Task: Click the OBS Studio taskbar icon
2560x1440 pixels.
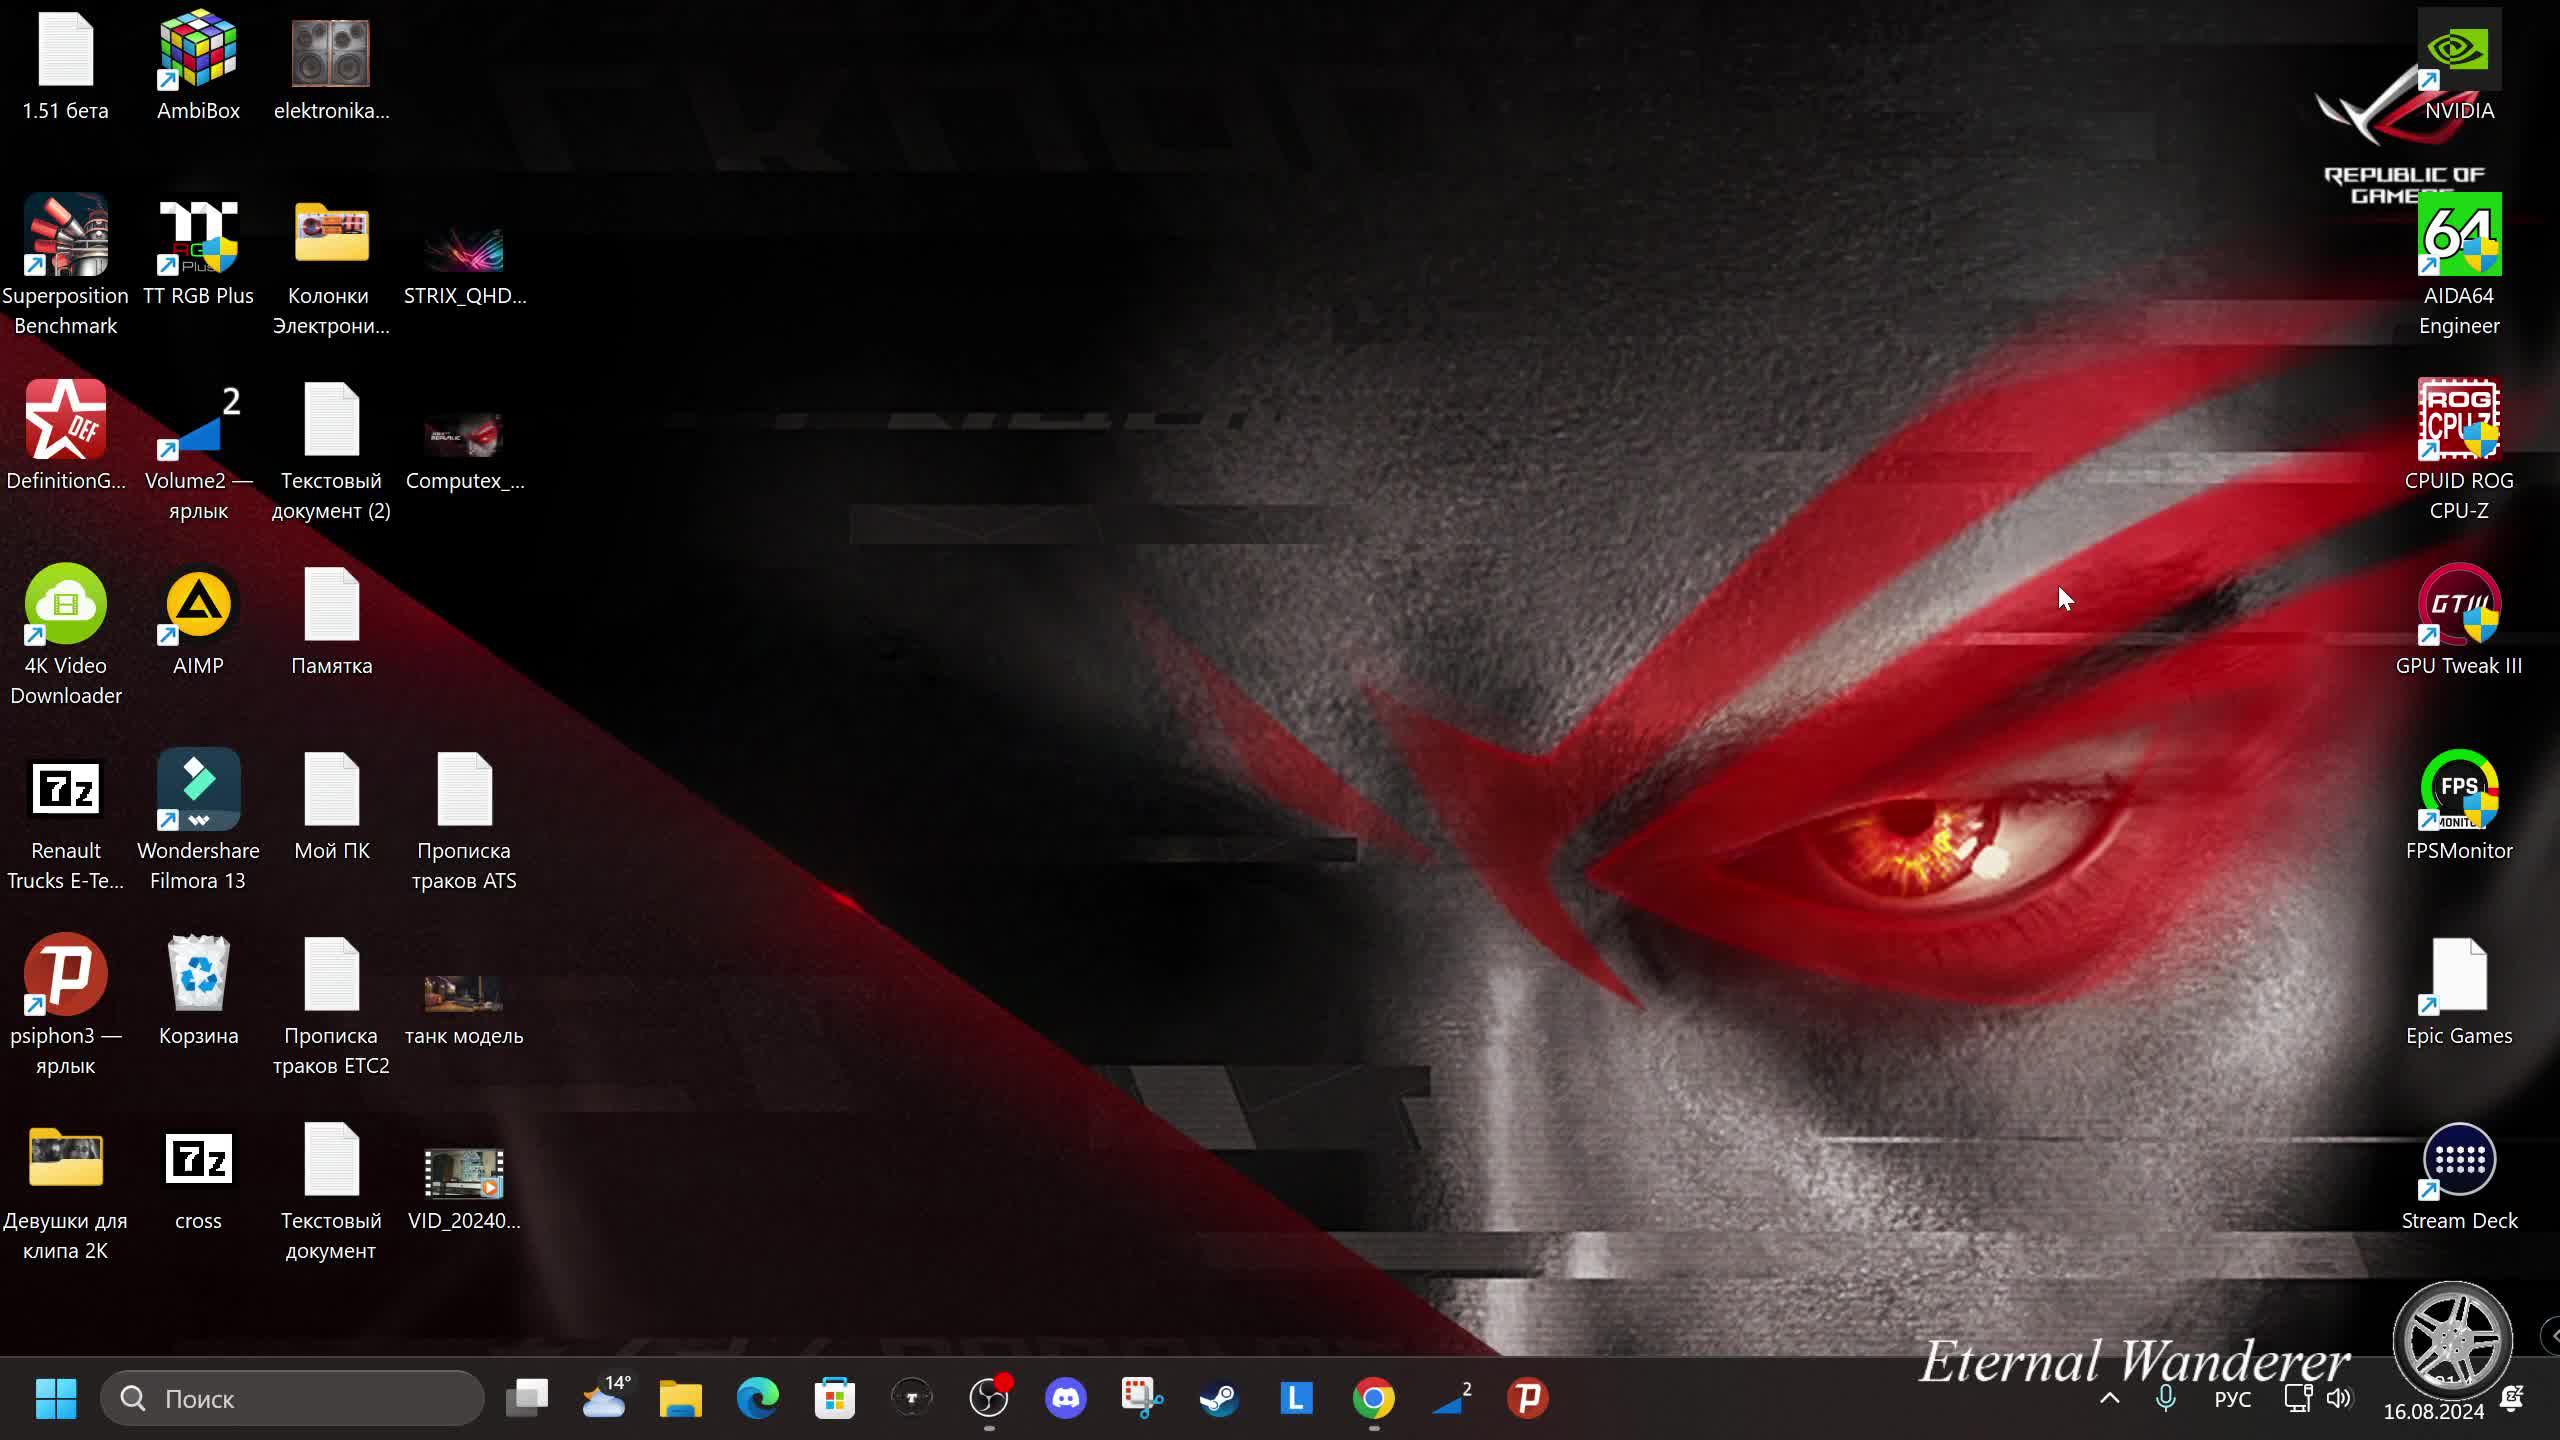Action: 989,1398
